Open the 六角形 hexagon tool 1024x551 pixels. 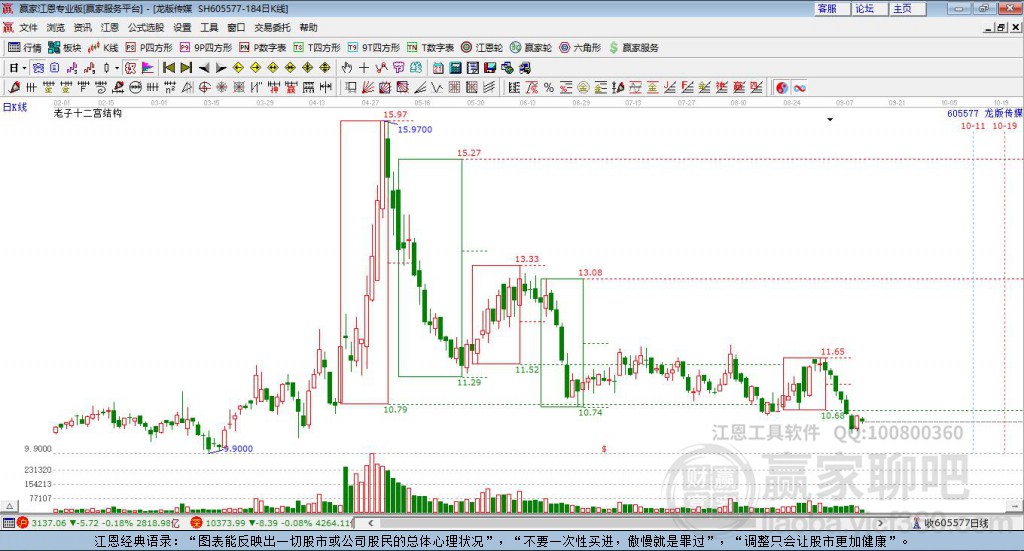click(580, 48)
